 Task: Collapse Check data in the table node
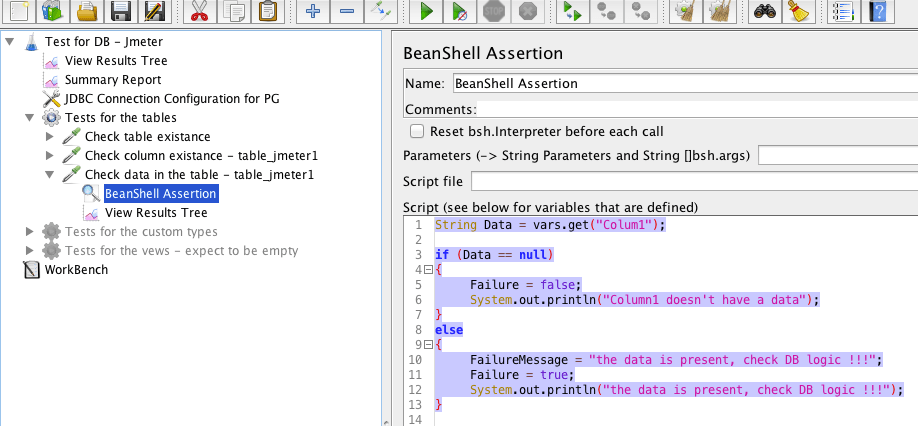click(x=50, y=174)
